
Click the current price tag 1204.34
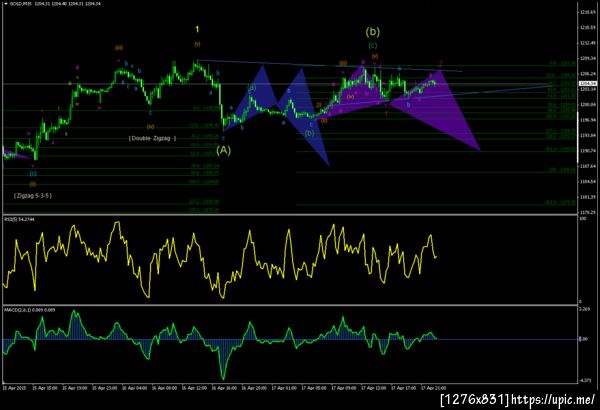587,83
